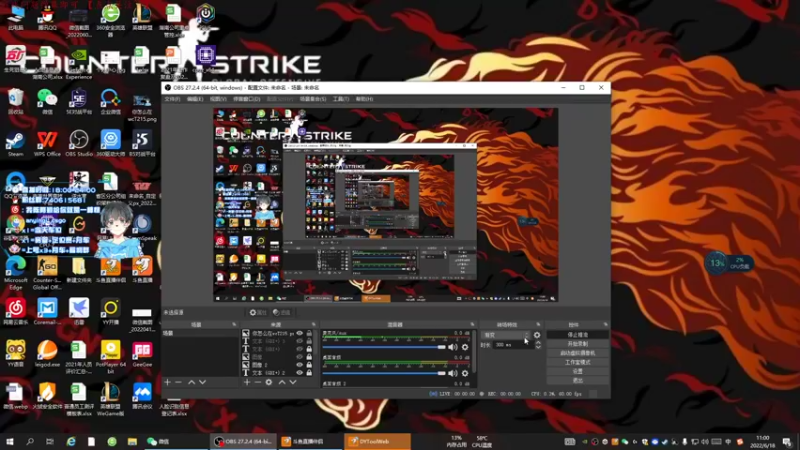This screenshot has height=450, width=800.
Task: Click the 开始录制 button
Action: pyautogui.click(x=578, y=344)
